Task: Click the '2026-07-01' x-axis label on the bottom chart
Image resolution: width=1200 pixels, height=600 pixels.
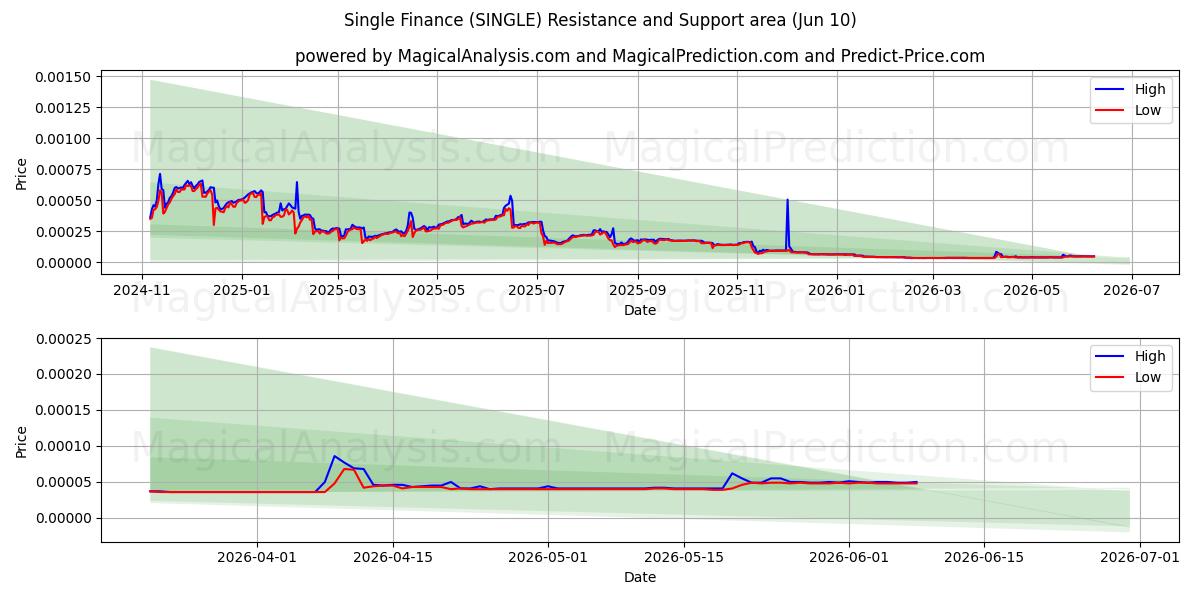Action: click(1140, 557)
